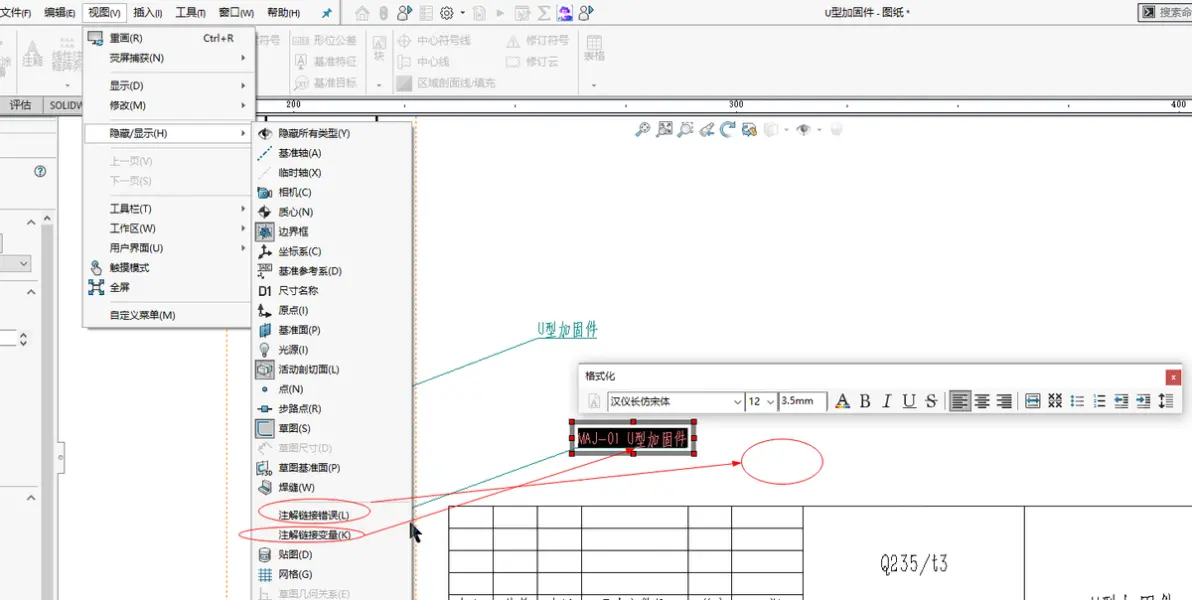1192x600 pixels.
Task: Center-align text in 格式化 toolbar
Action: [x=982, y=401]
